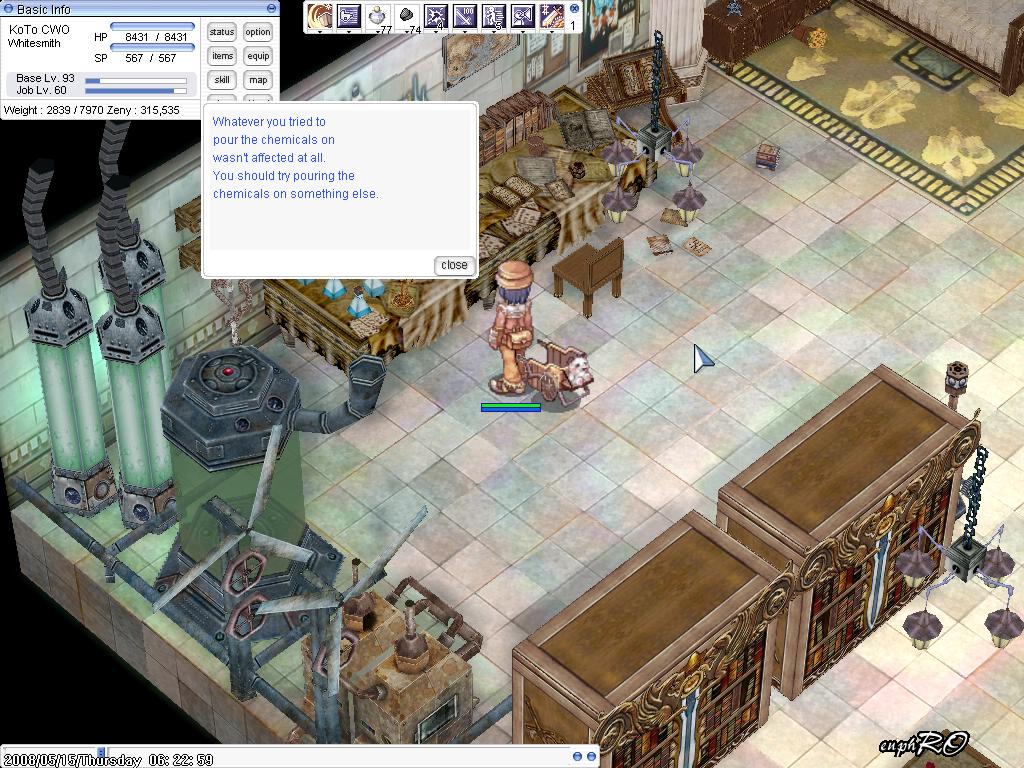
Task: Cast the running figure speed skill level 5
Action: [494, 16]
